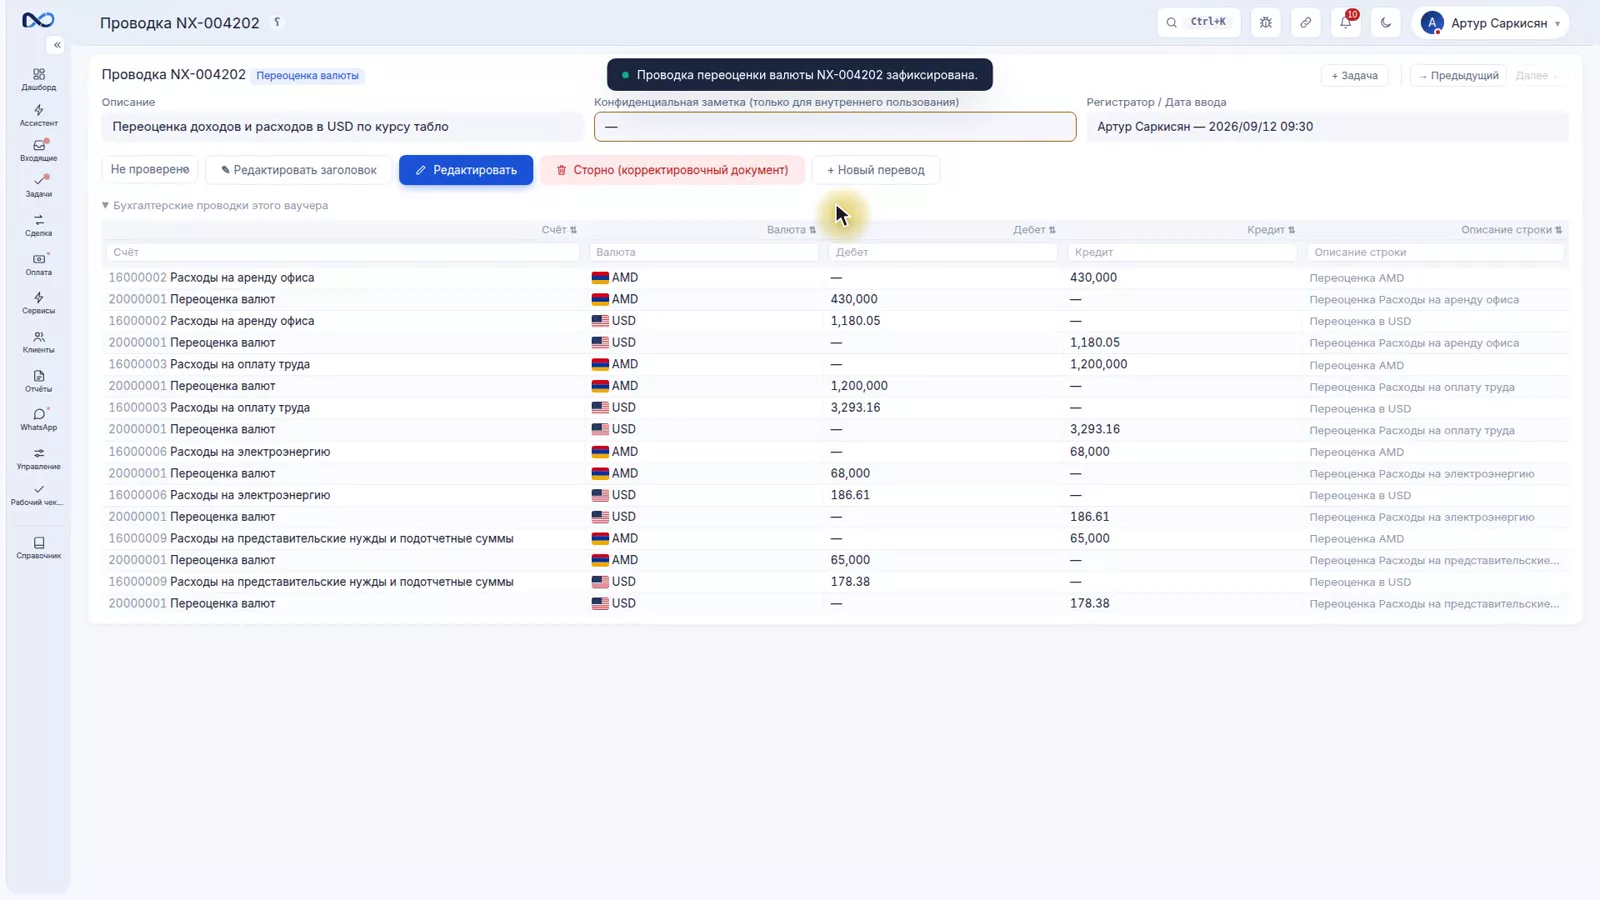The height and width of the screenshot is (900, 1600).
Task: Click credit value 178.38
Action: 1089,604
